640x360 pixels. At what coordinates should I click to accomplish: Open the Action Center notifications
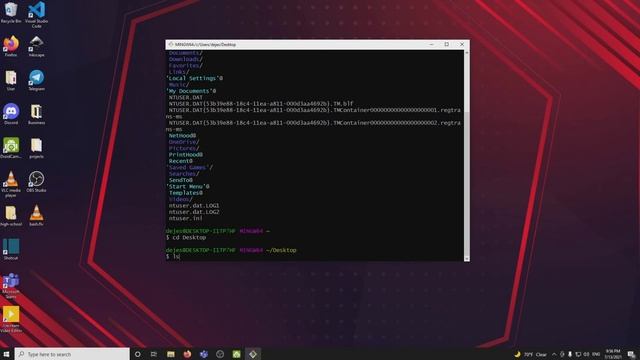tap(631, 354)
